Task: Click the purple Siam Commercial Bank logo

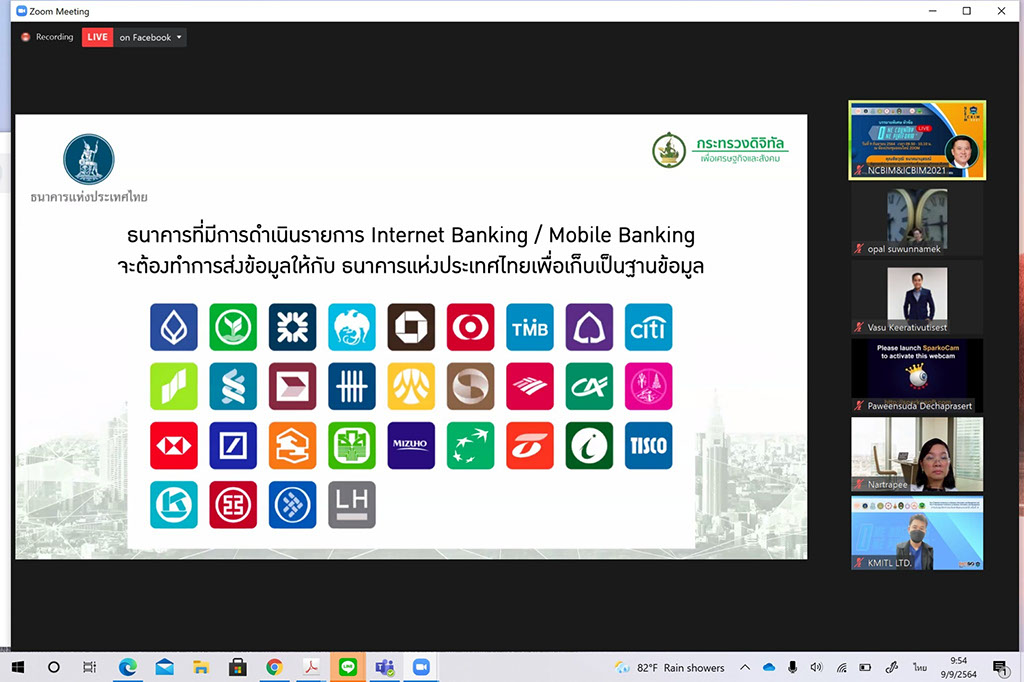Action: click(x=589, y=327)
